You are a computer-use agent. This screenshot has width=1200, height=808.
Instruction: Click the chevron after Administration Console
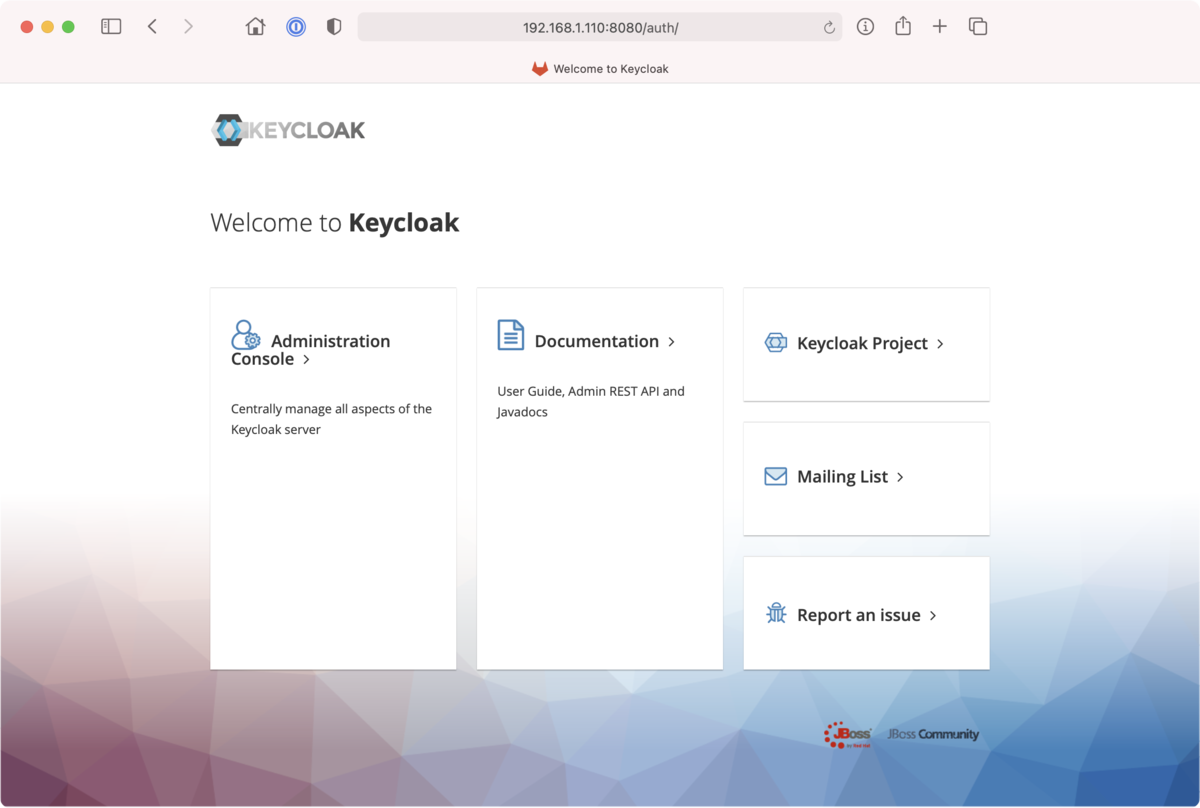pyautogui.click(x=306, y=359)
